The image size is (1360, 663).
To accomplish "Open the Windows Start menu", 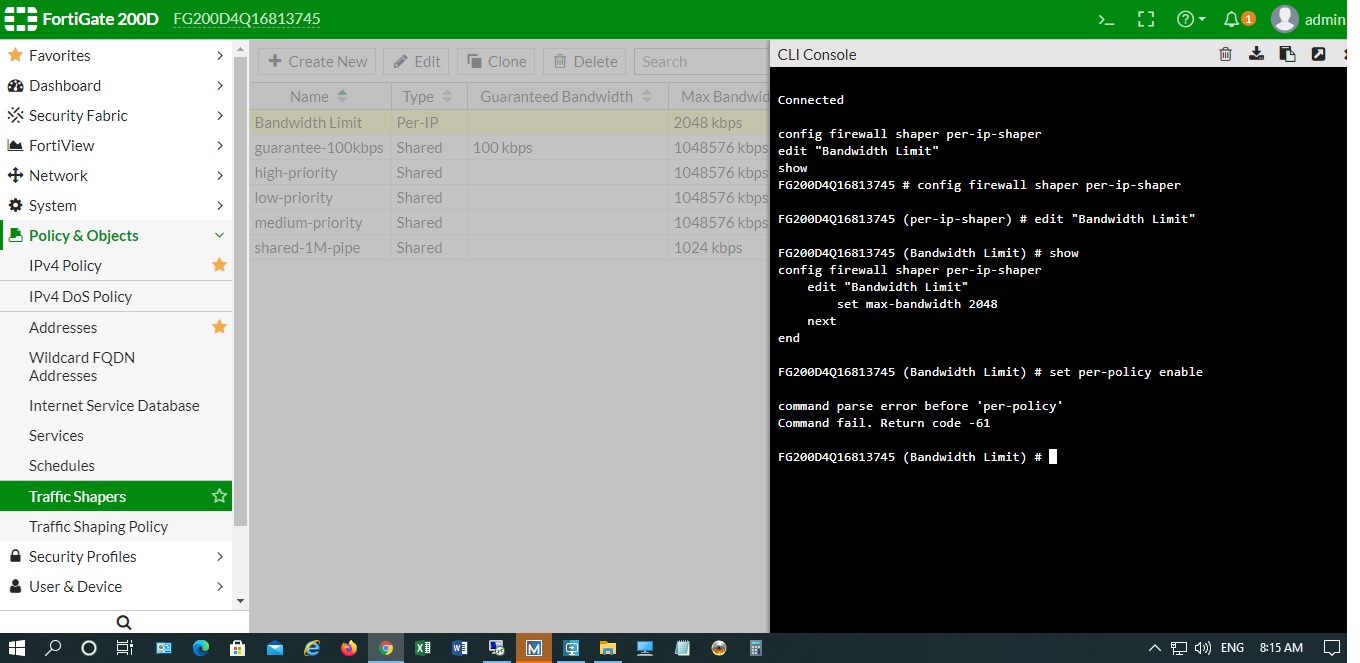I will [17, 647].
